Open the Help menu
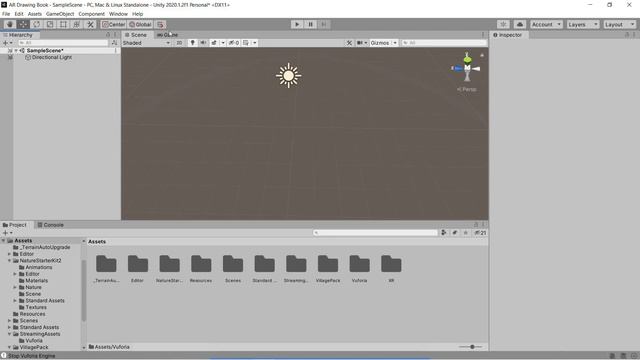Viewport: 640px width, 360px height. coord(138,14)
